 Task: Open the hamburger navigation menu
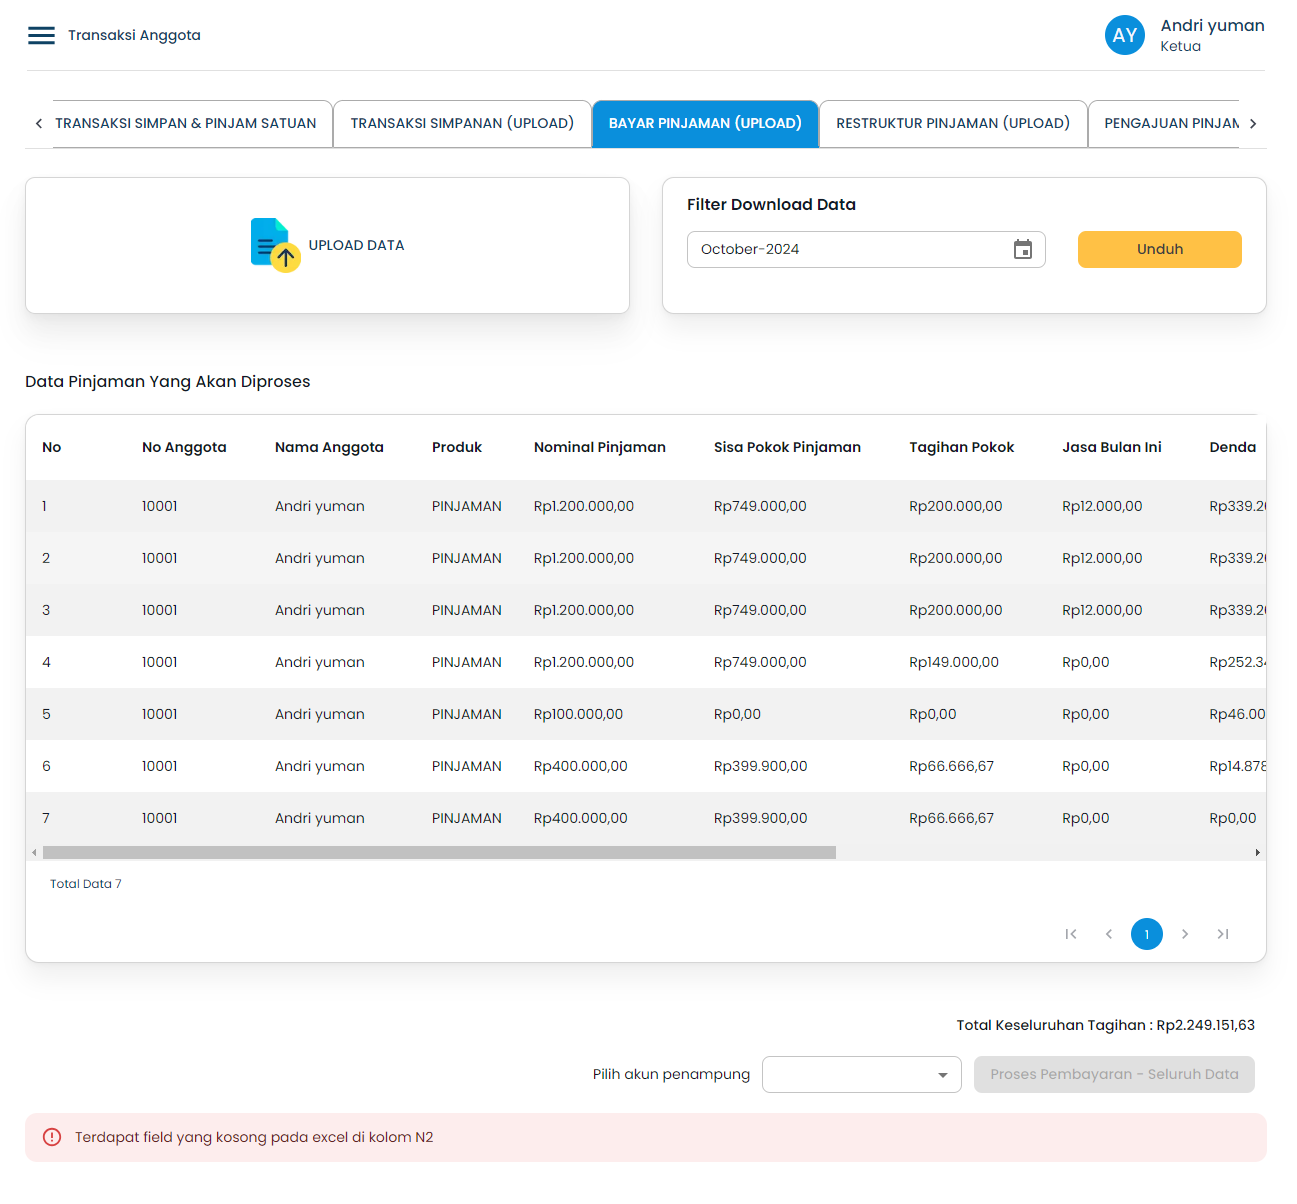coord(41,36)
